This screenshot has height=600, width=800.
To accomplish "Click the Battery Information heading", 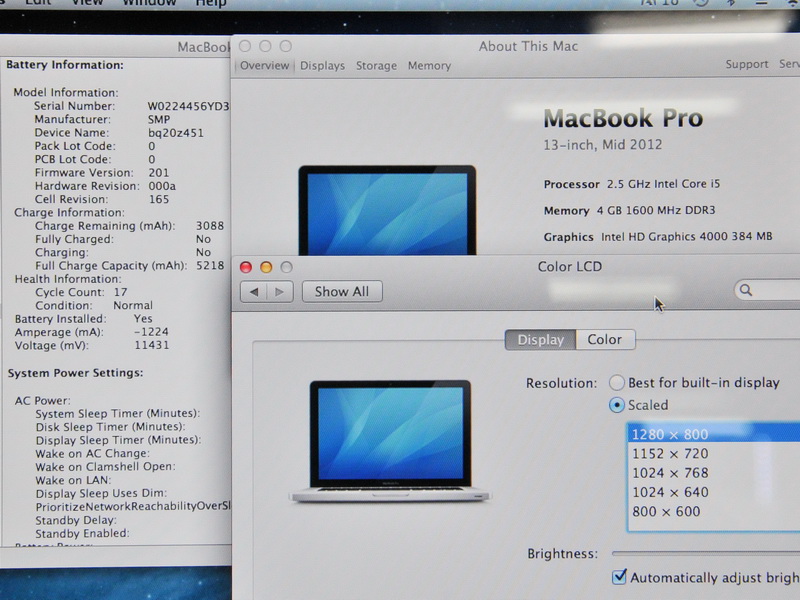I will click(x=65, y=65).
